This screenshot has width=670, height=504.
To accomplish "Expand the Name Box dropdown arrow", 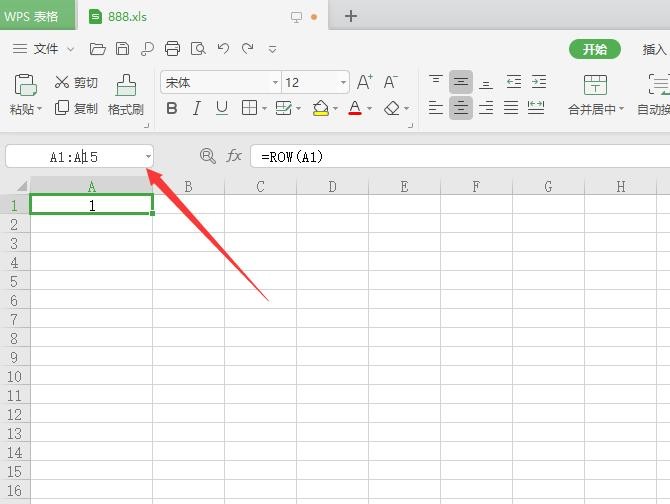I will tap(148, 156).
